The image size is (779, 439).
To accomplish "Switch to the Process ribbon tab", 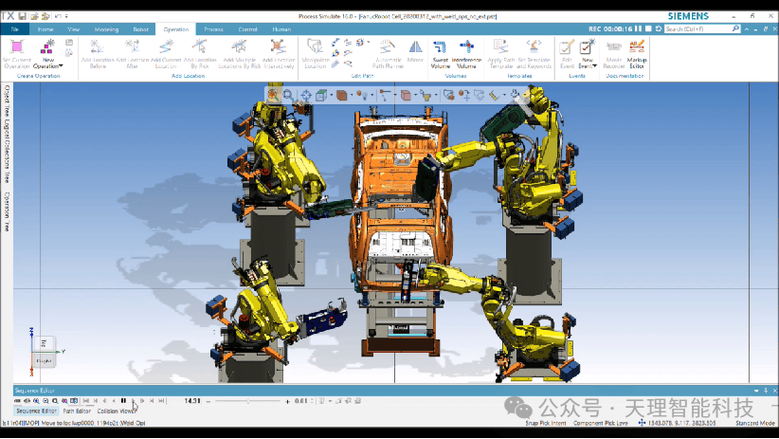I will (214, 29).
